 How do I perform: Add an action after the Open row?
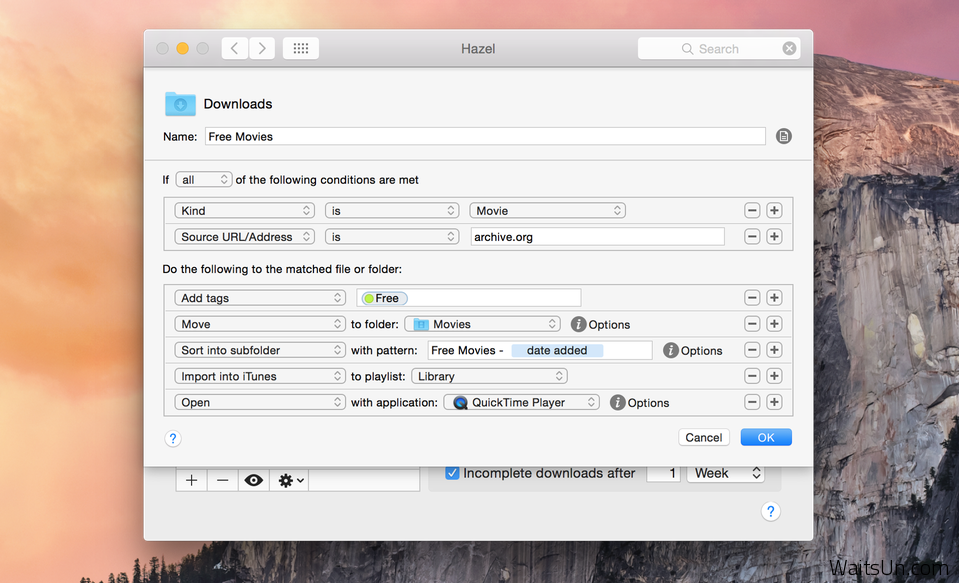[774, 402]
